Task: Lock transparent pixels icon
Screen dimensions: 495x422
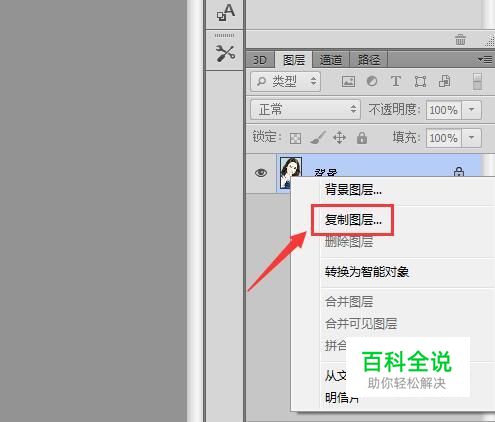Action: (x=295, y=138)
